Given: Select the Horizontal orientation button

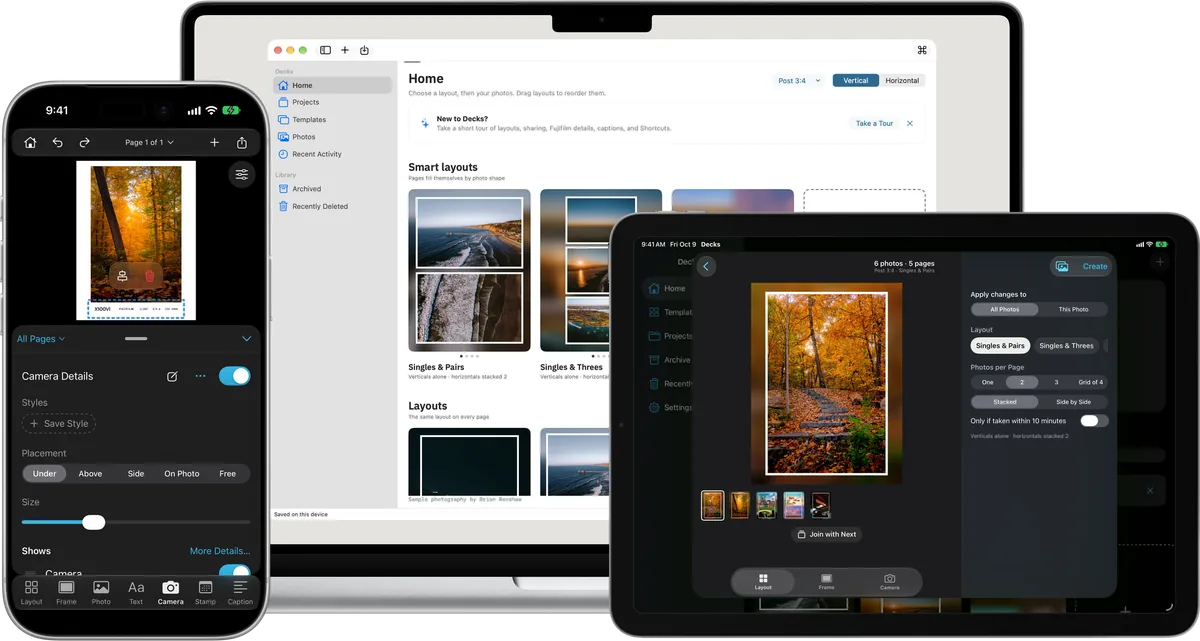Looking at the screenshot, I should click(902, 80).
